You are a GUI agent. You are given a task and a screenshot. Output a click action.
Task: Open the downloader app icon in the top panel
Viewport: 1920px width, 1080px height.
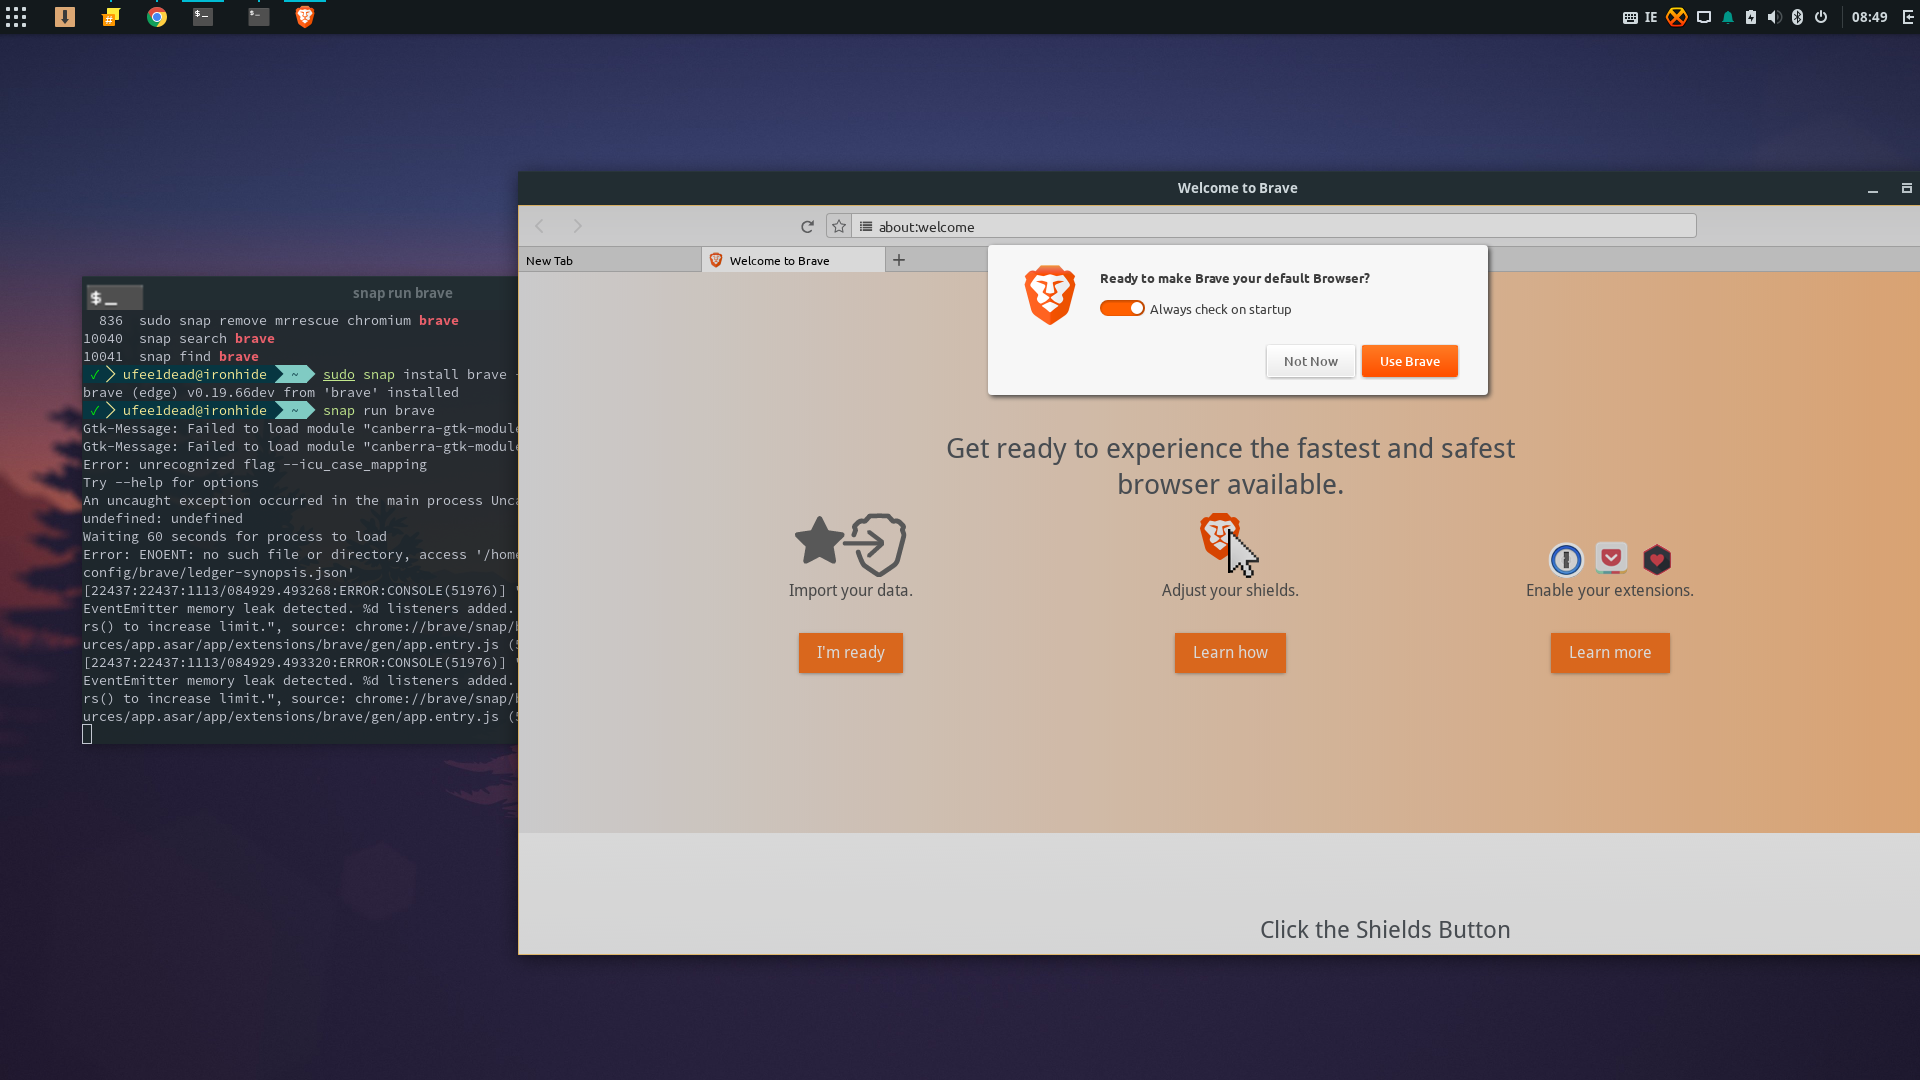[x=65, y=17]
